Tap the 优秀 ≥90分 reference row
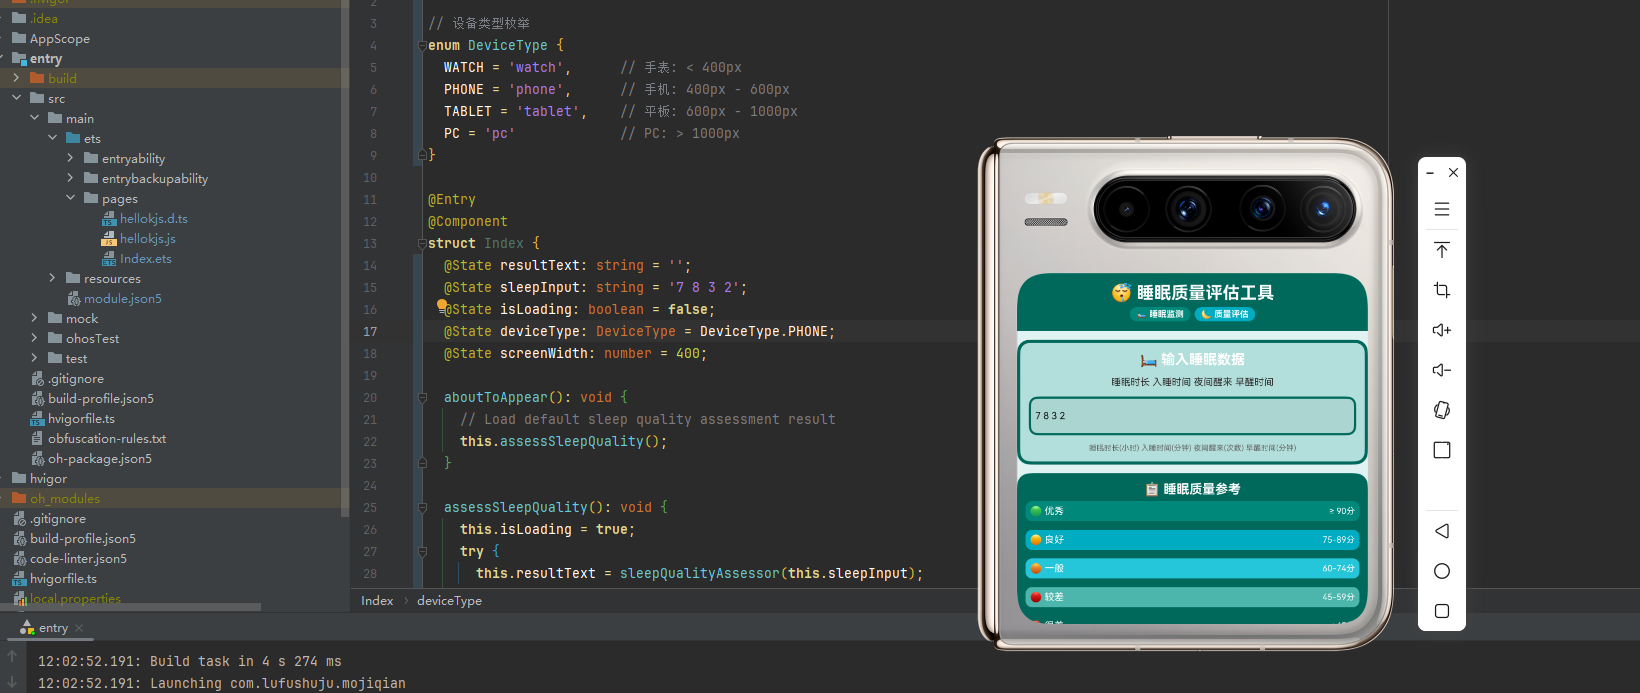Screen dimensions: 1640x693 pos(1192,511)
